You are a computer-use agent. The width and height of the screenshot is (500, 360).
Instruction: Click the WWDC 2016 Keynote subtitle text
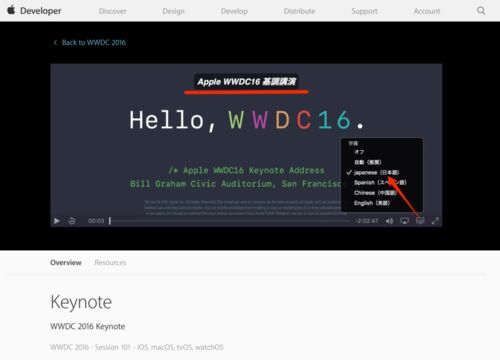[x=88, y=326]
